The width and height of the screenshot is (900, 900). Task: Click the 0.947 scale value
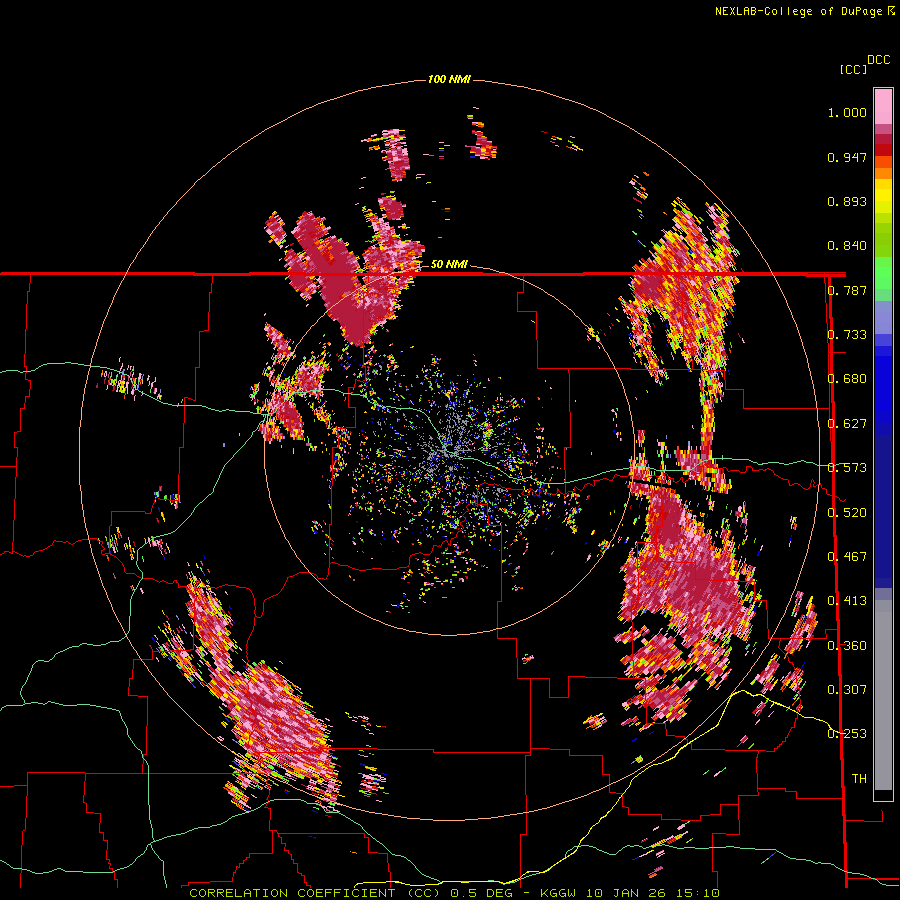pyautogui.click(x=847, y=157)
